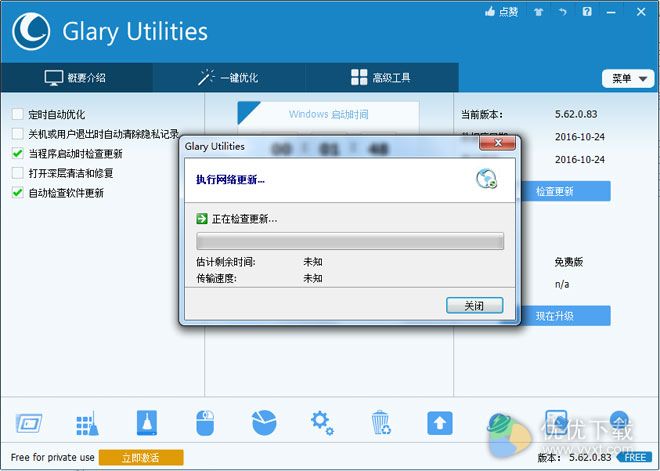Image resolution: width=660 pixels, height=471 pixels.
Task: Launch the uninstall manager trash icon
Action: [x=381, y=423]
